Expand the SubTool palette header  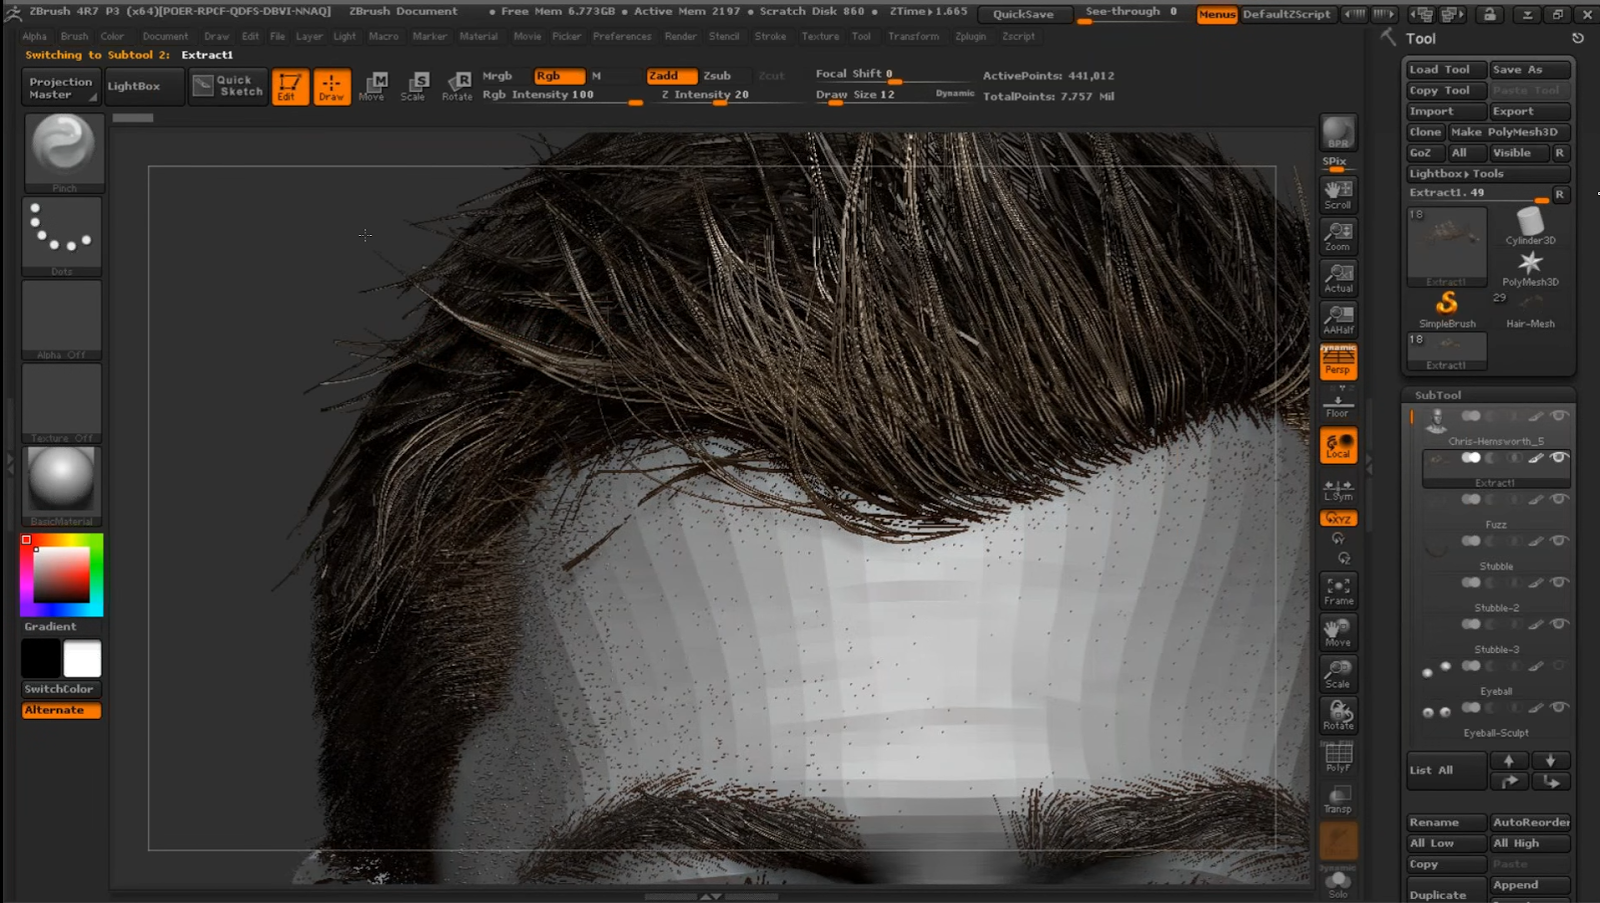(1437, 395)
